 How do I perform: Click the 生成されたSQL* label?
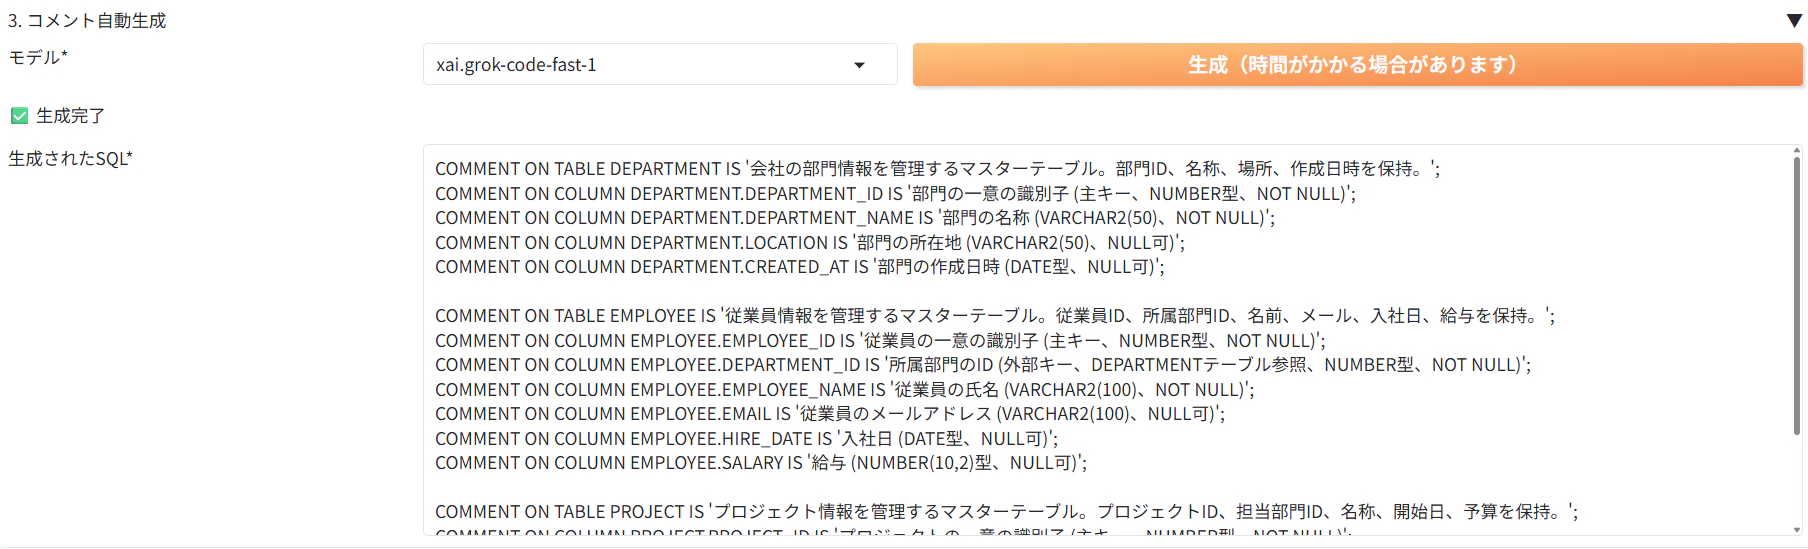[x=70, y=159]
